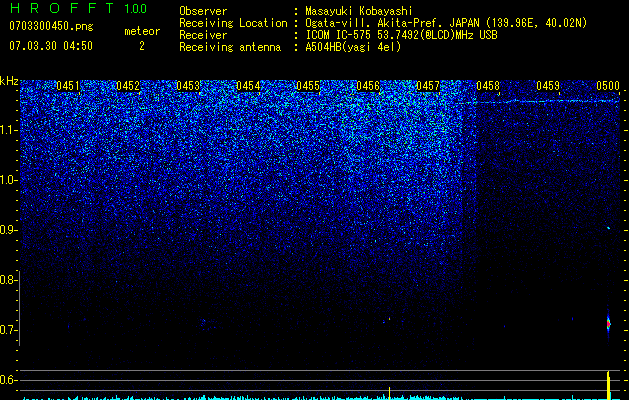Click the kHz axis unit label
629x400 pixels.
(x=9, y=81)
